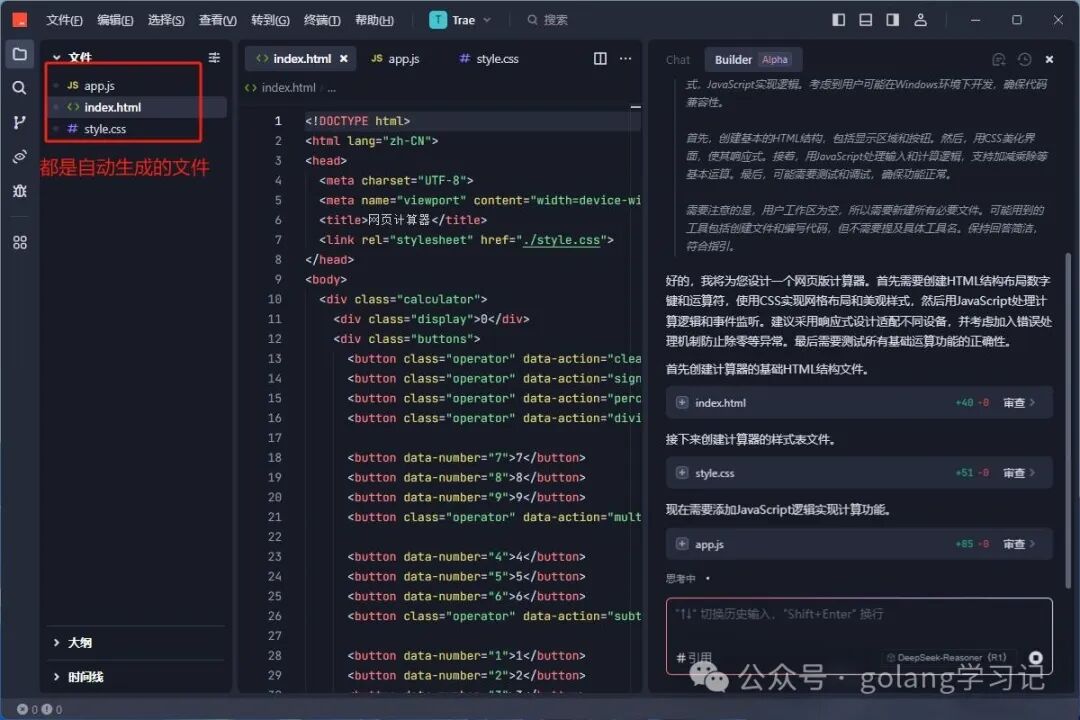Click 审查 review for style.css

1019,473
